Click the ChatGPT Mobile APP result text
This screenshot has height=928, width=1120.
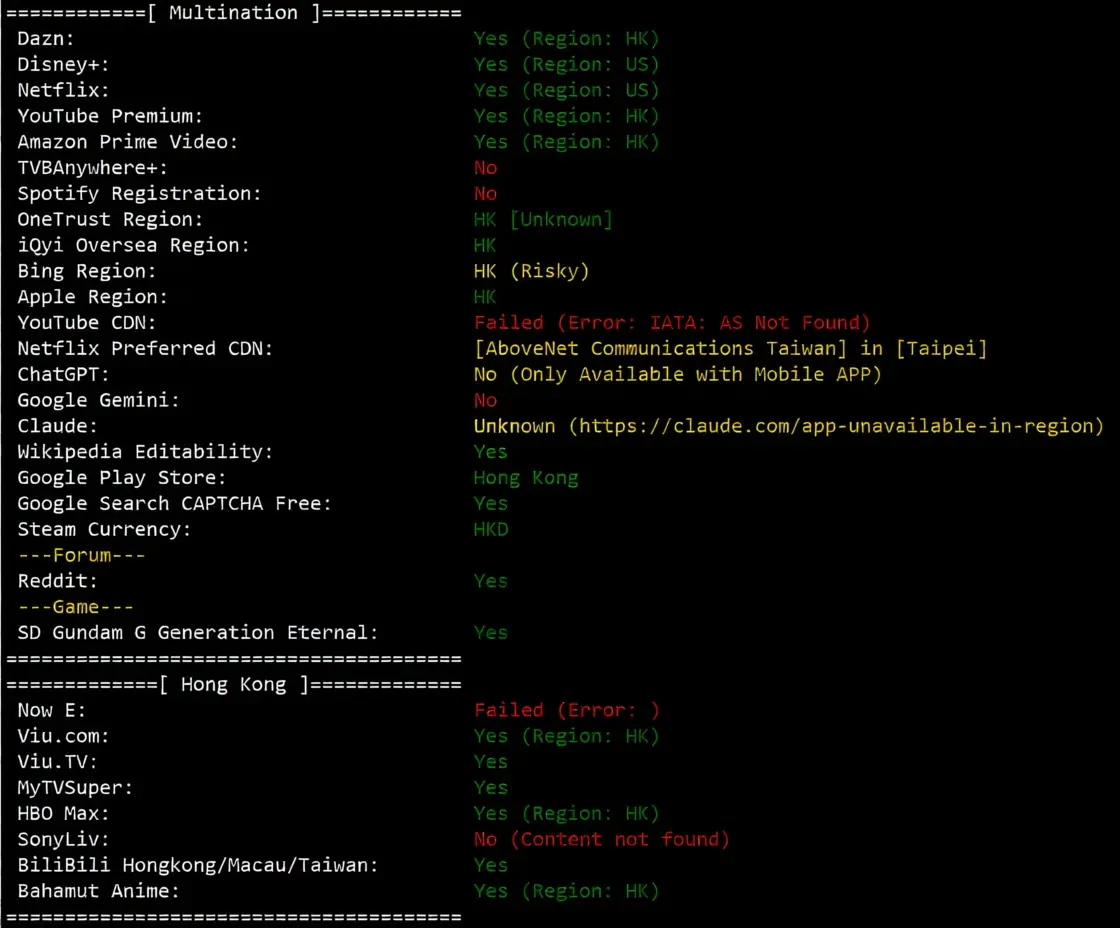(677, 374)
